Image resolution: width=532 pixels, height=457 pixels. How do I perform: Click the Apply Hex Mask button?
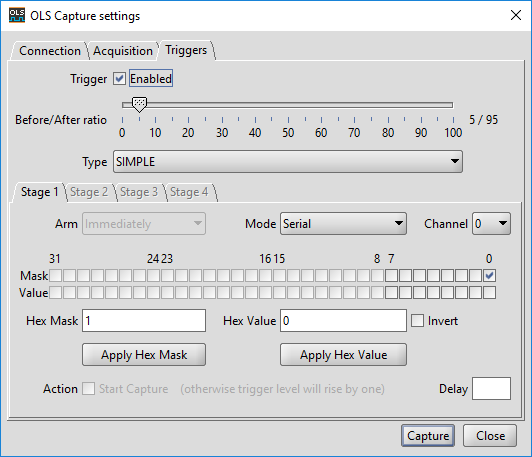pos(144,355)
